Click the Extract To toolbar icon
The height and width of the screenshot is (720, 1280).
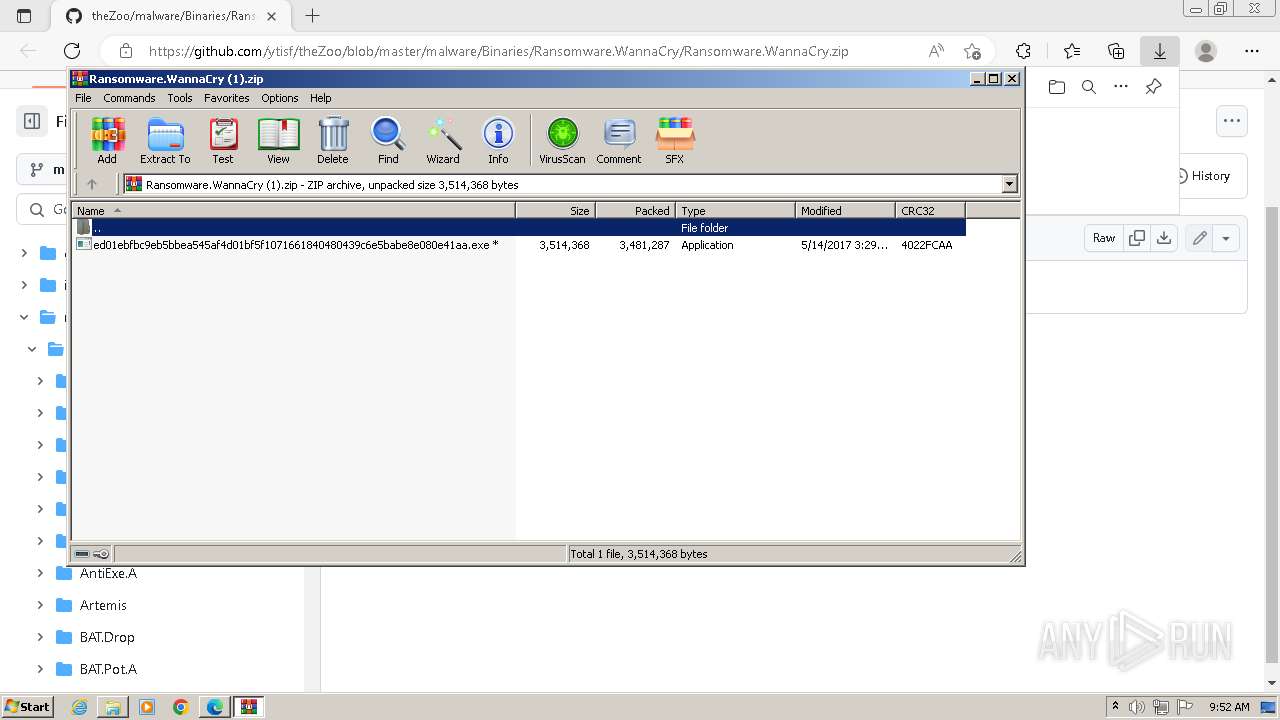pyautogui.click(x=165, y=140)
